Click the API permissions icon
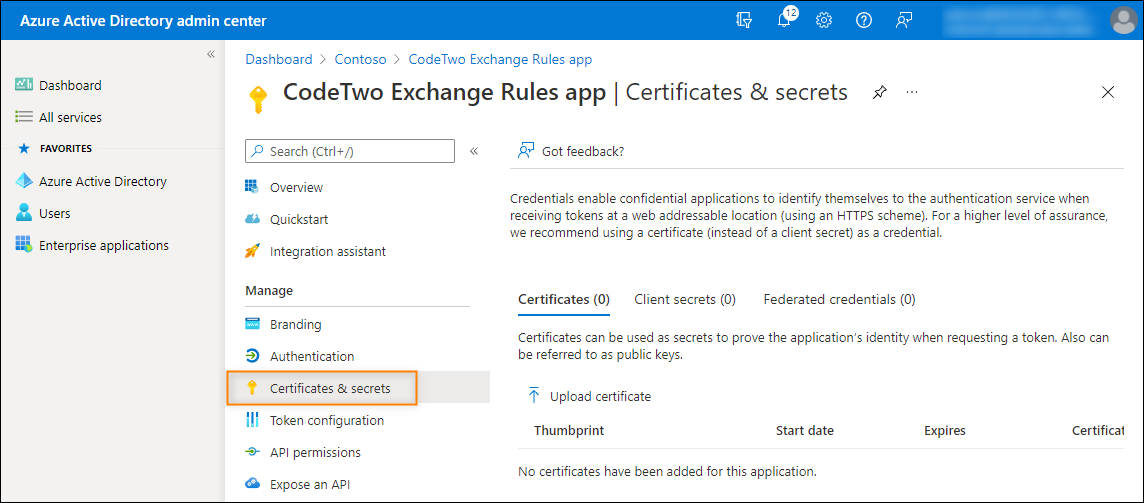The image size is (1144, 503). coord(252,453)
